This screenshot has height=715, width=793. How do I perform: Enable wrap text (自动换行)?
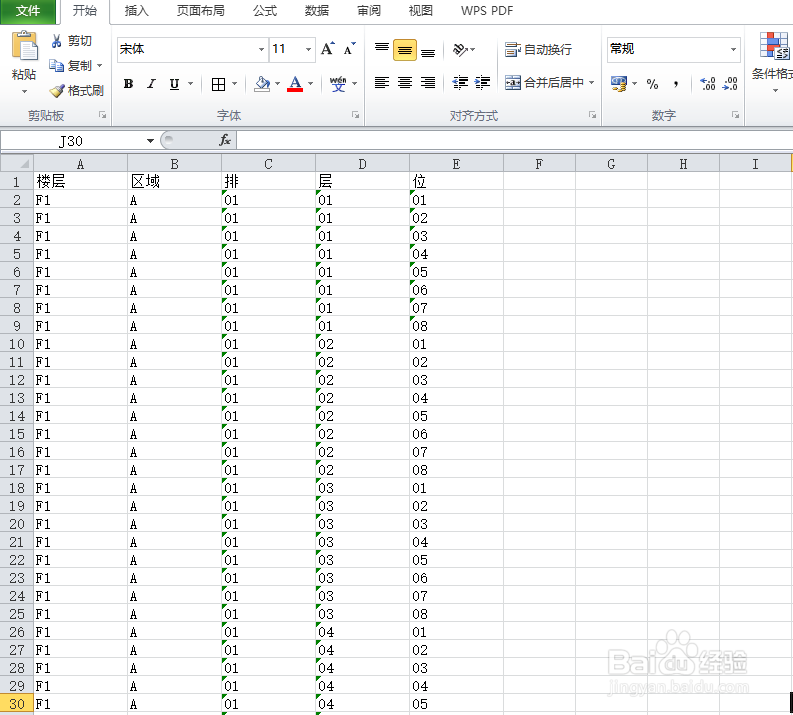coord(538,50)
